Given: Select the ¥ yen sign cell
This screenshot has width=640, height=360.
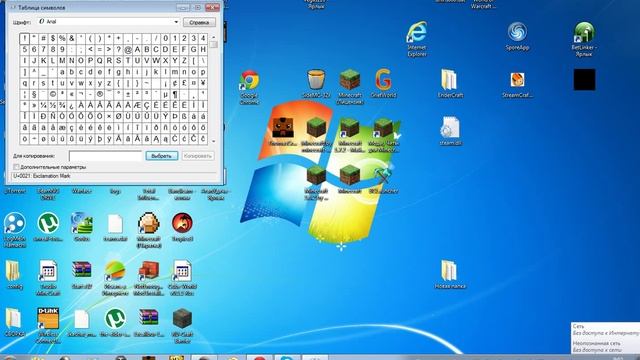Looking at the screenshot, I should click(203, 83).
